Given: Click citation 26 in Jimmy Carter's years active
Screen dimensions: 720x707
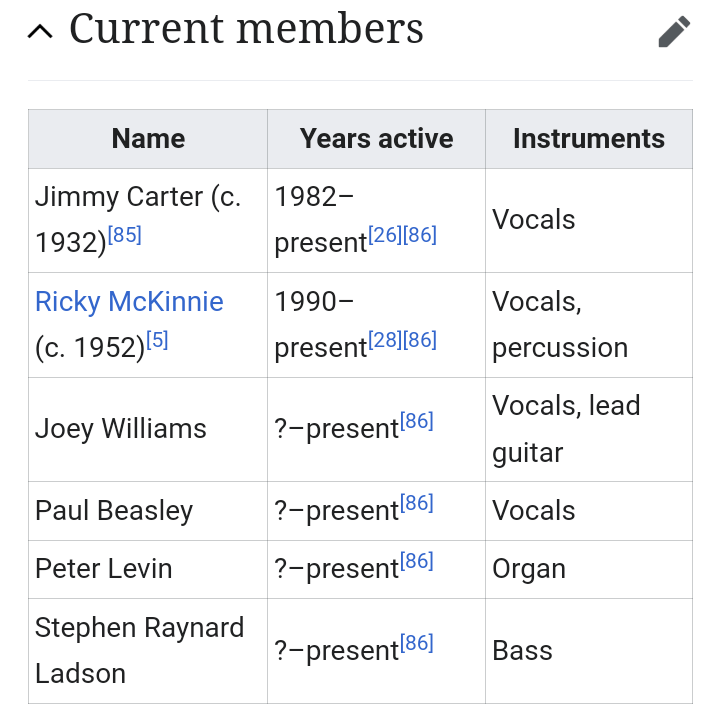Looking at the screenshot, I should [385, 235].
